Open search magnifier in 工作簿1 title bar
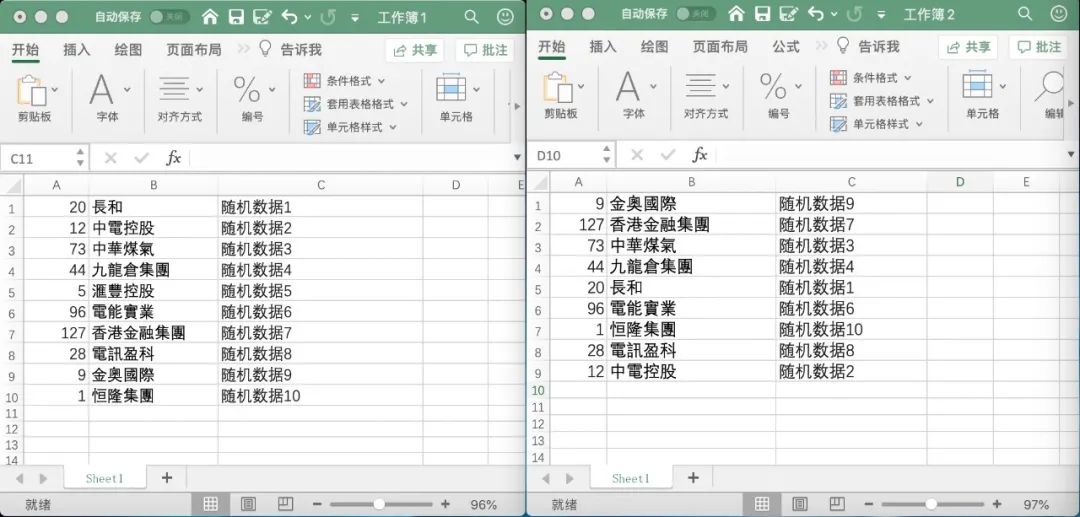This screenshot has height=517, width=1080. coord(471,17)
